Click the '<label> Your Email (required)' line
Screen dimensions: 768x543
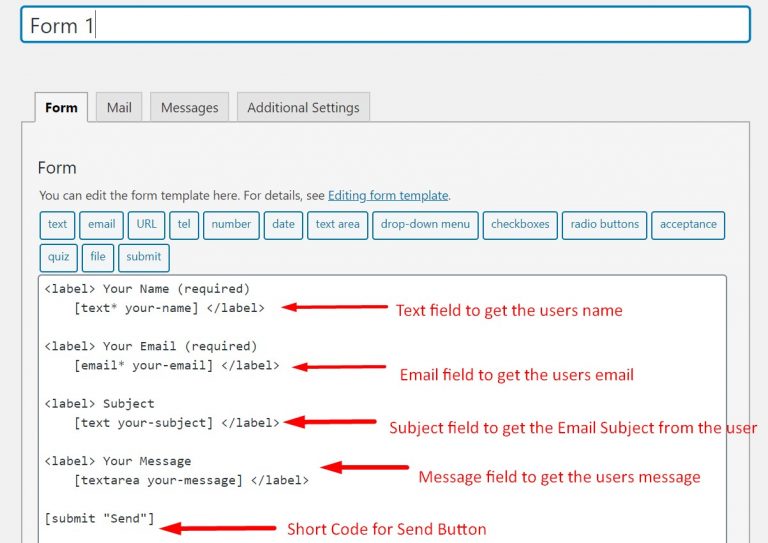coord(150,346)
